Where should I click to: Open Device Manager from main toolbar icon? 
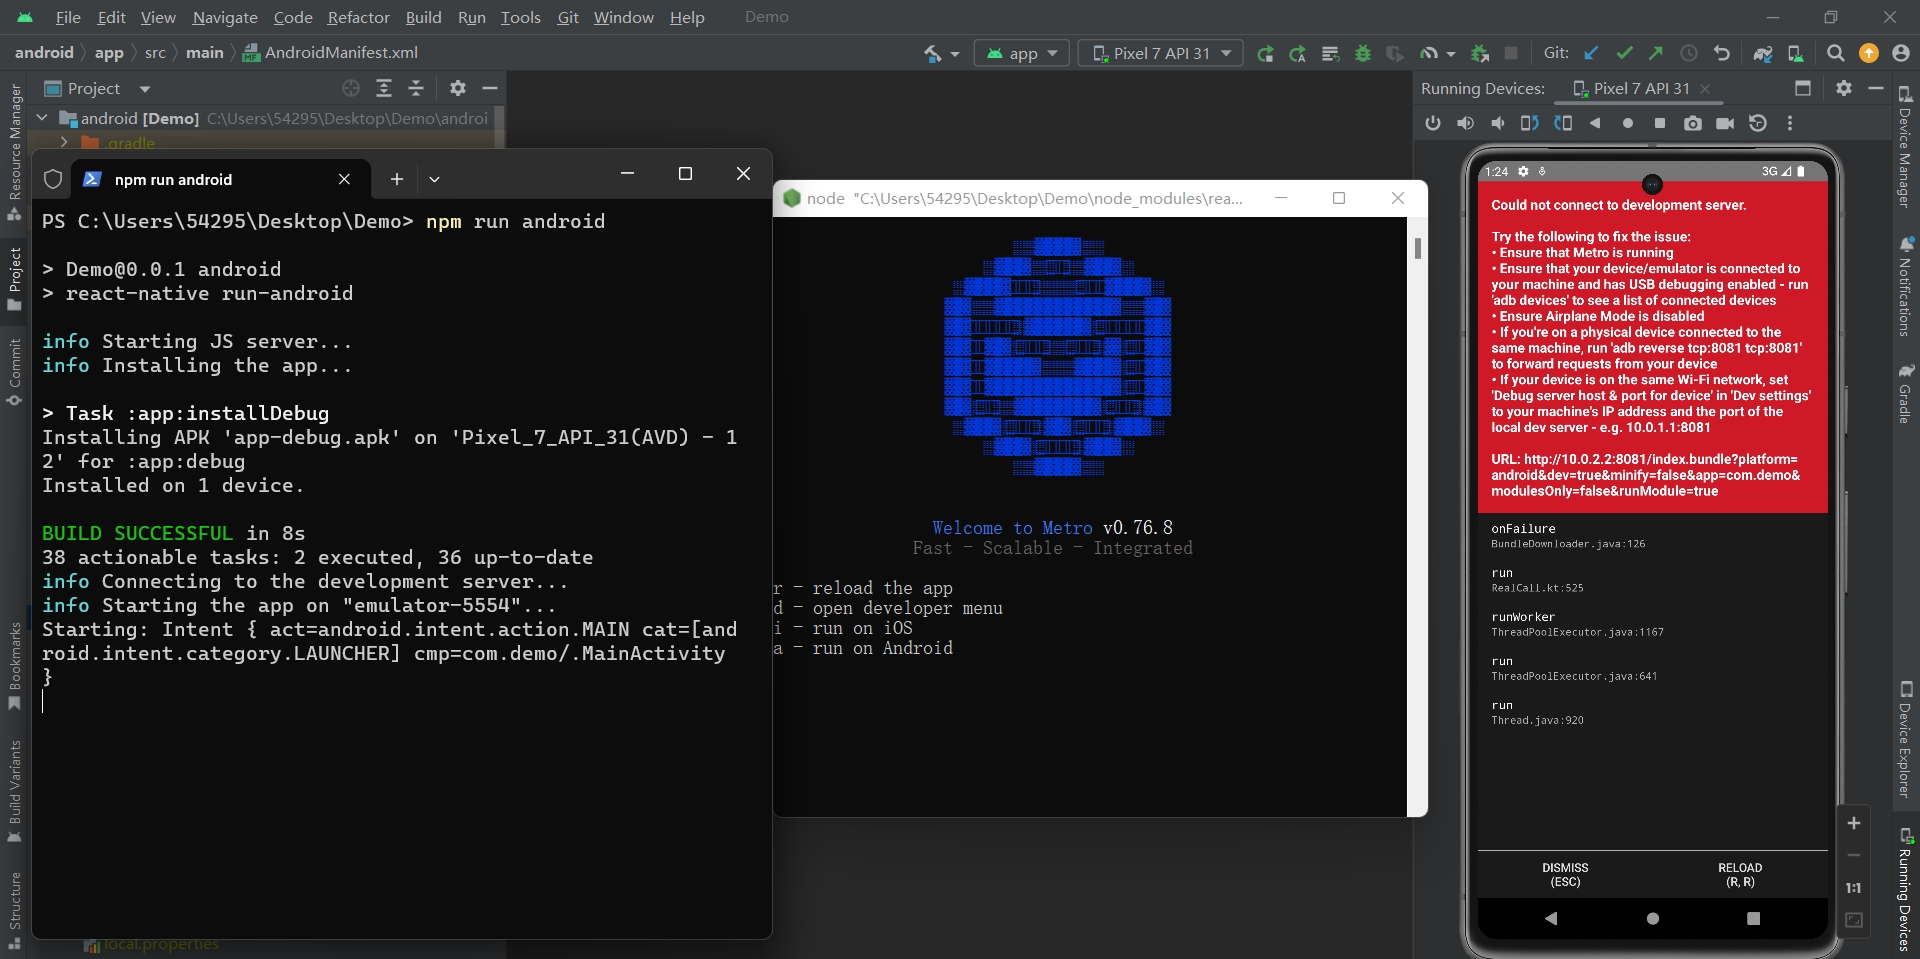1796,53
